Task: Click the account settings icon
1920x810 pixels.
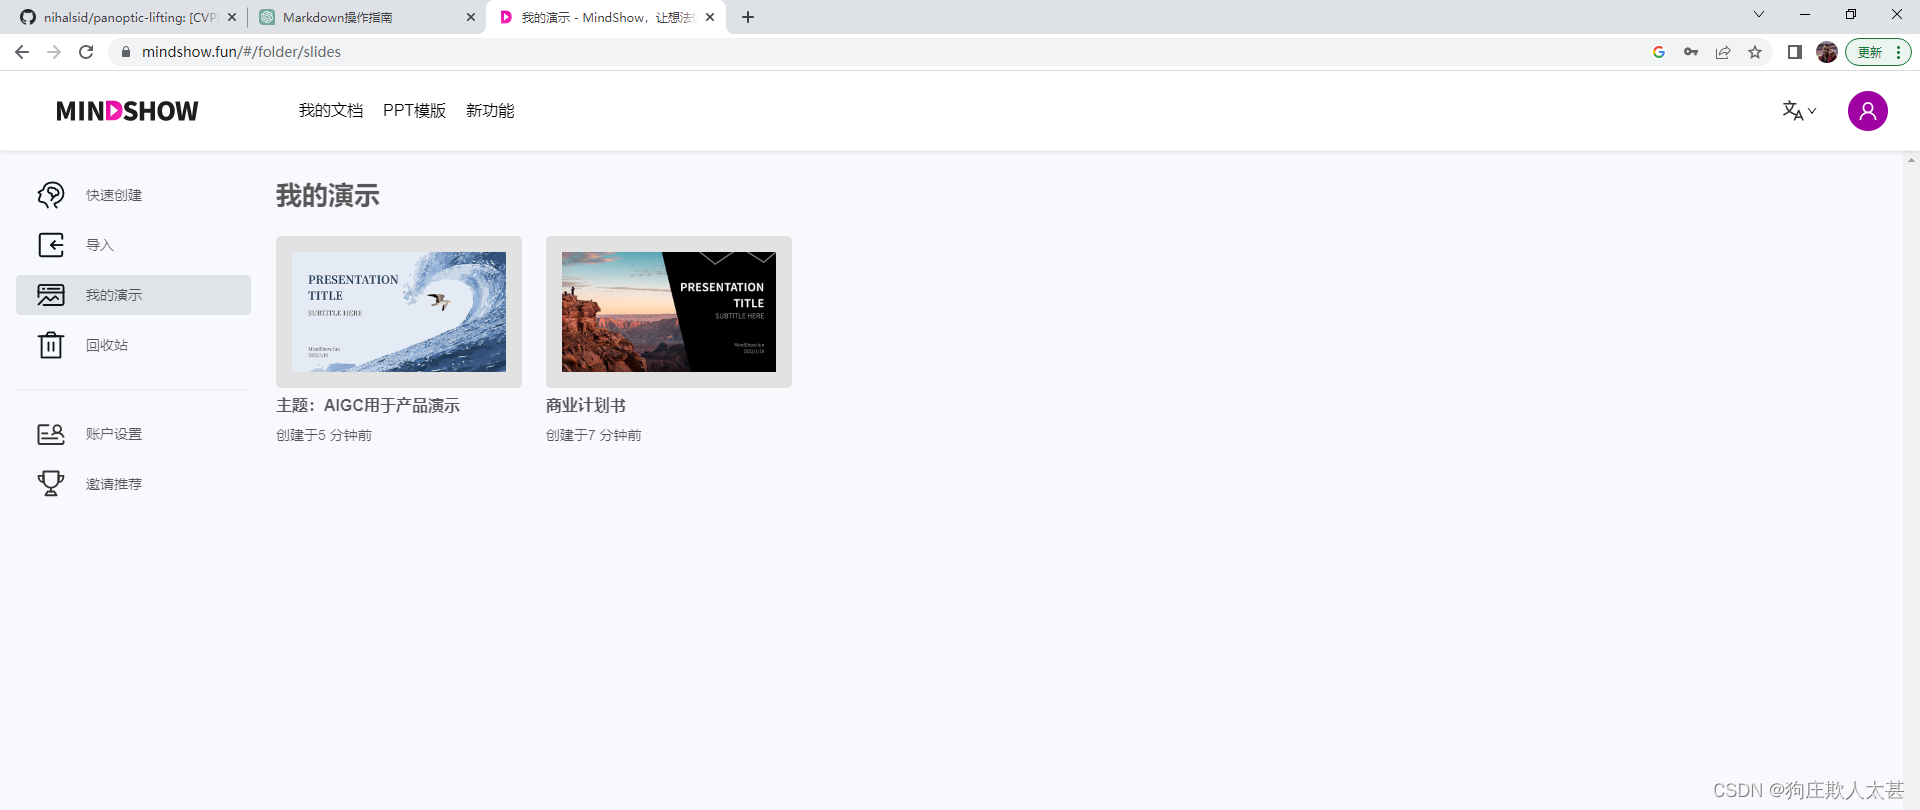Action: [51, 434]
